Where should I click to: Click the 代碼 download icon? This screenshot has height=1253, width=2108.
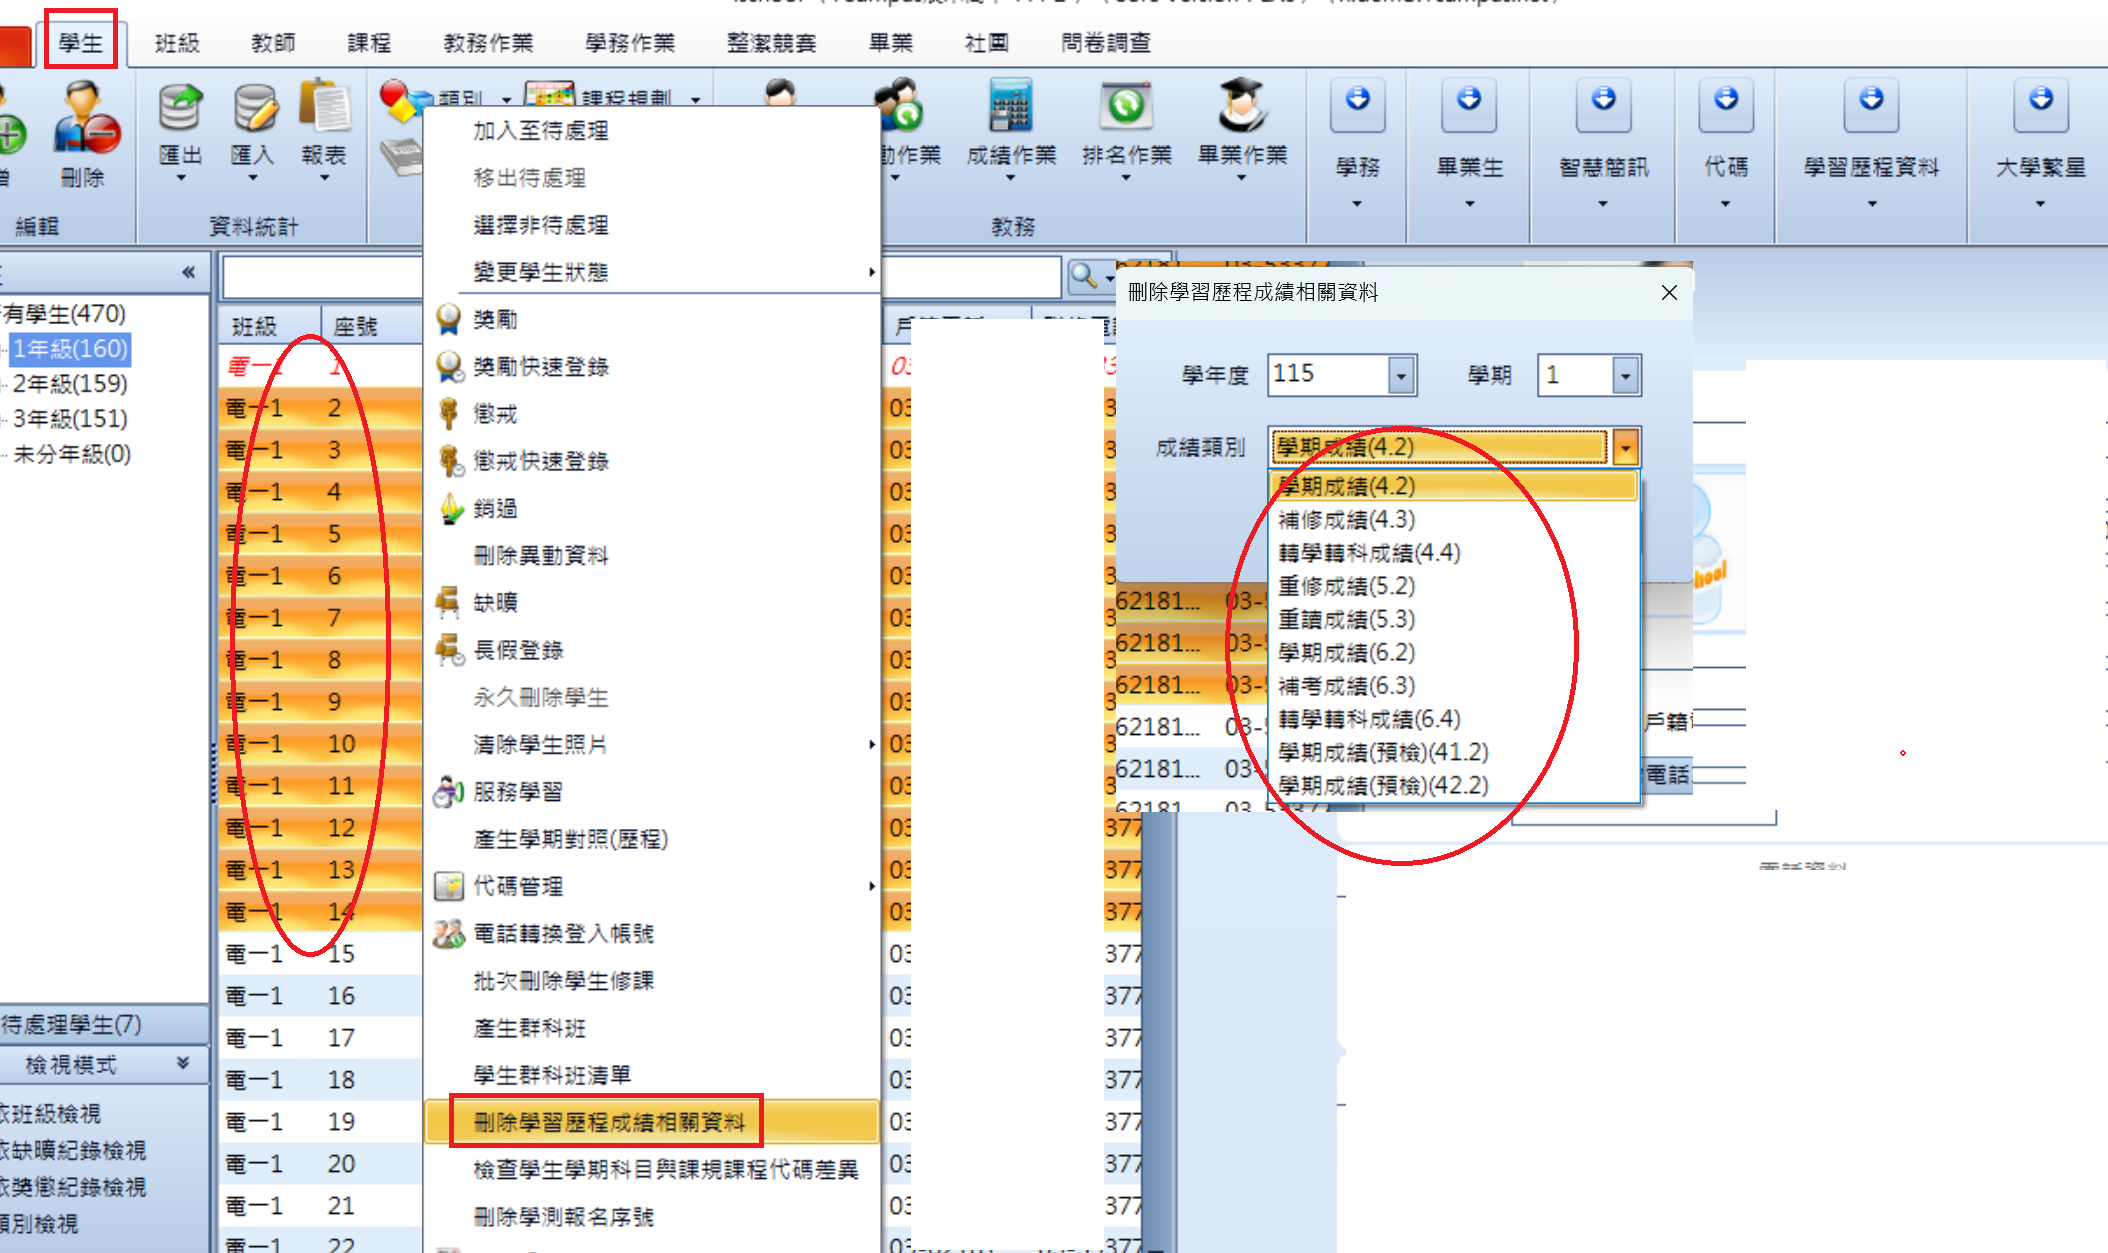(1726, 104)
